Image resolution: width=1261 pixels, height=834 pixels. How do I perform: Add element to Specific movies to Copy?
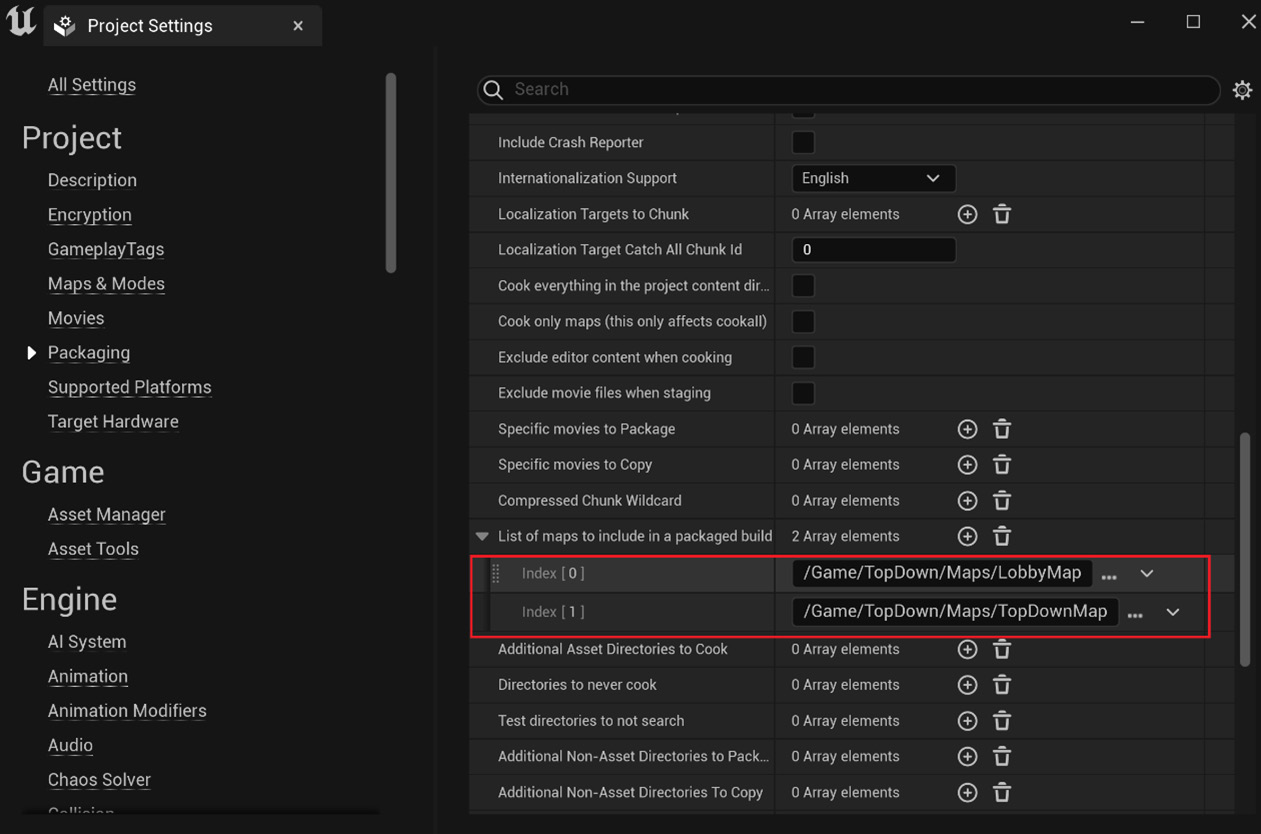[x=967, y=465]
